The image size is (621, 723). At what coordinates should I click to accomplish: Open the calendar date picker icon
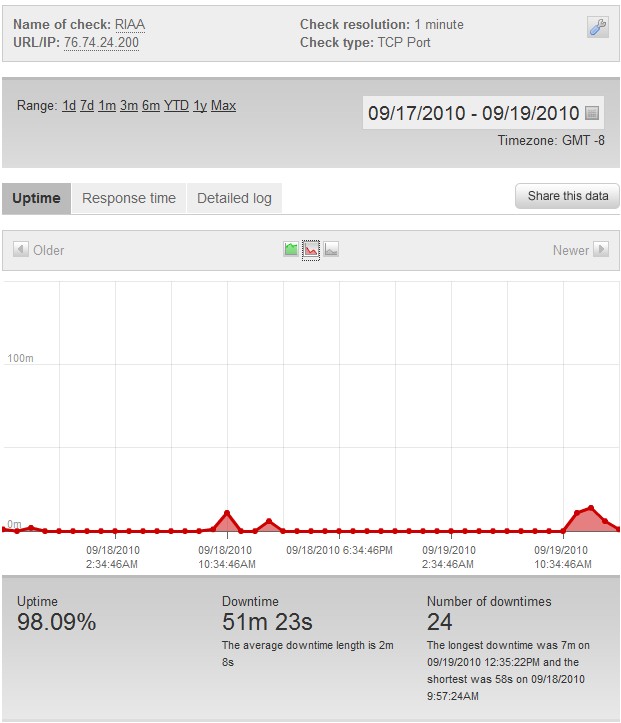(x=591, y=113)
